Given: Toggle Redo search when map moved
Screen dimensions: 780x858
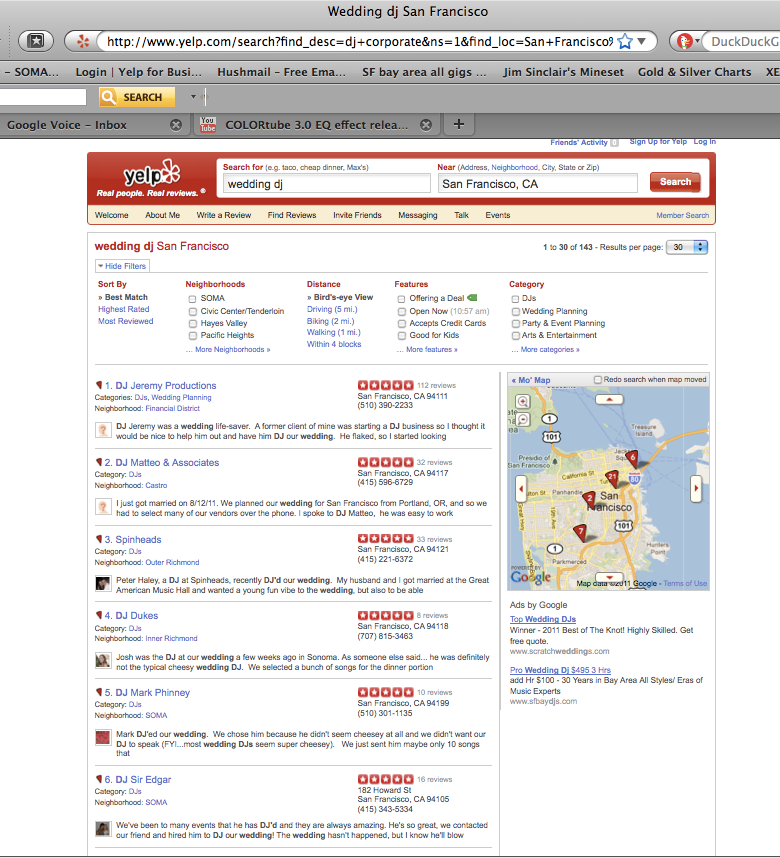Looking at the screenshot, I should 598,379.
